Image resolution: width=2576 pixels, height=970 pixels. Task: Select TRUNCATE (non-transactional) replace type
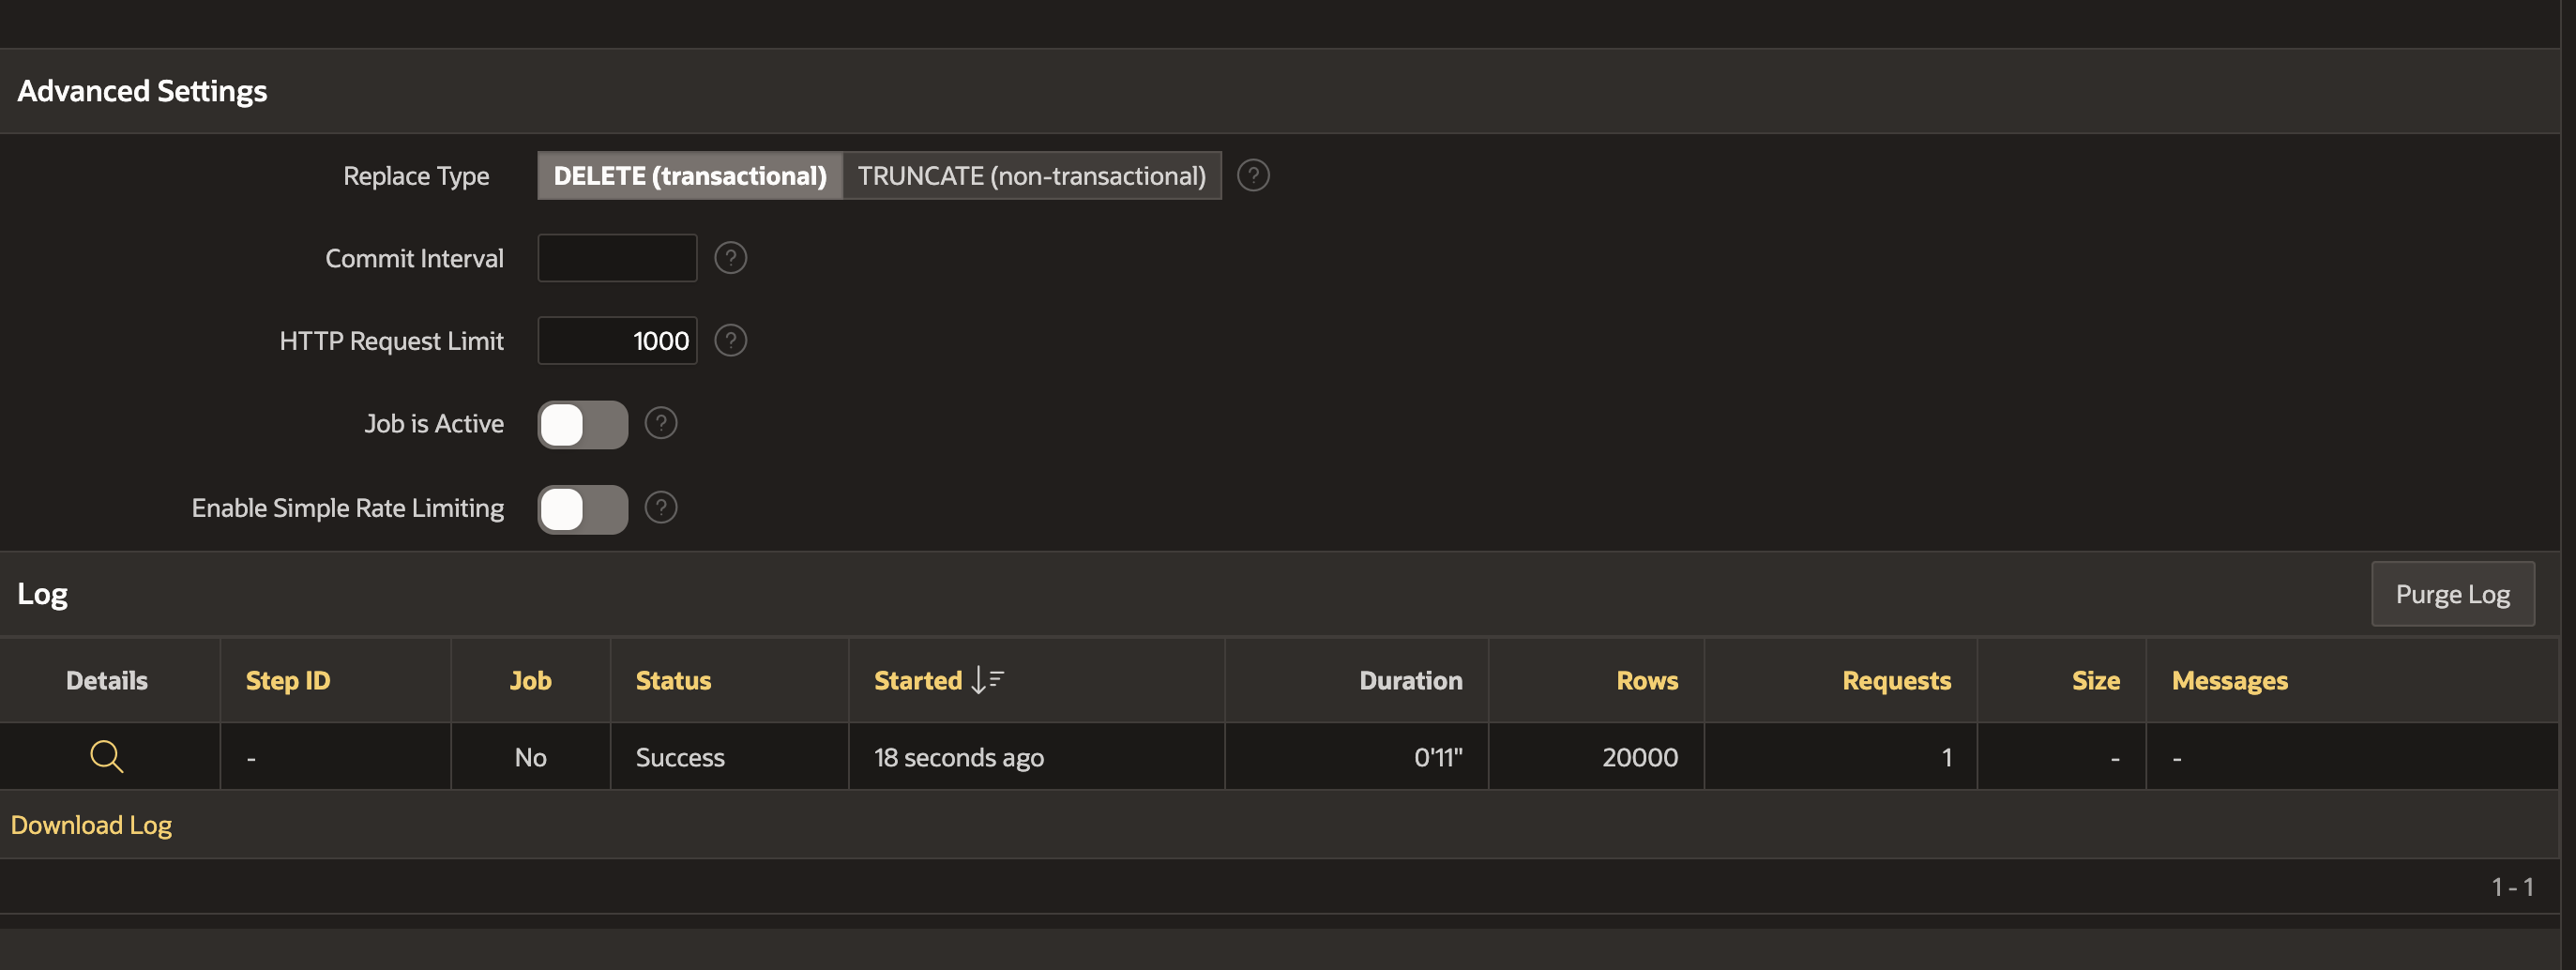(1031, 176)
